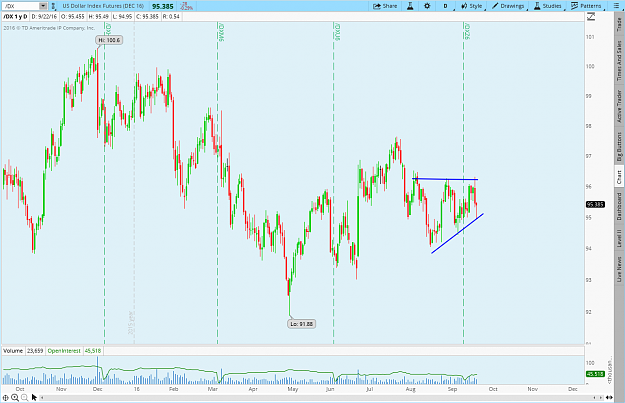Open the D timeframe dropdown
The height and width of the screenshot is (403, 625).
pos(446,6)
